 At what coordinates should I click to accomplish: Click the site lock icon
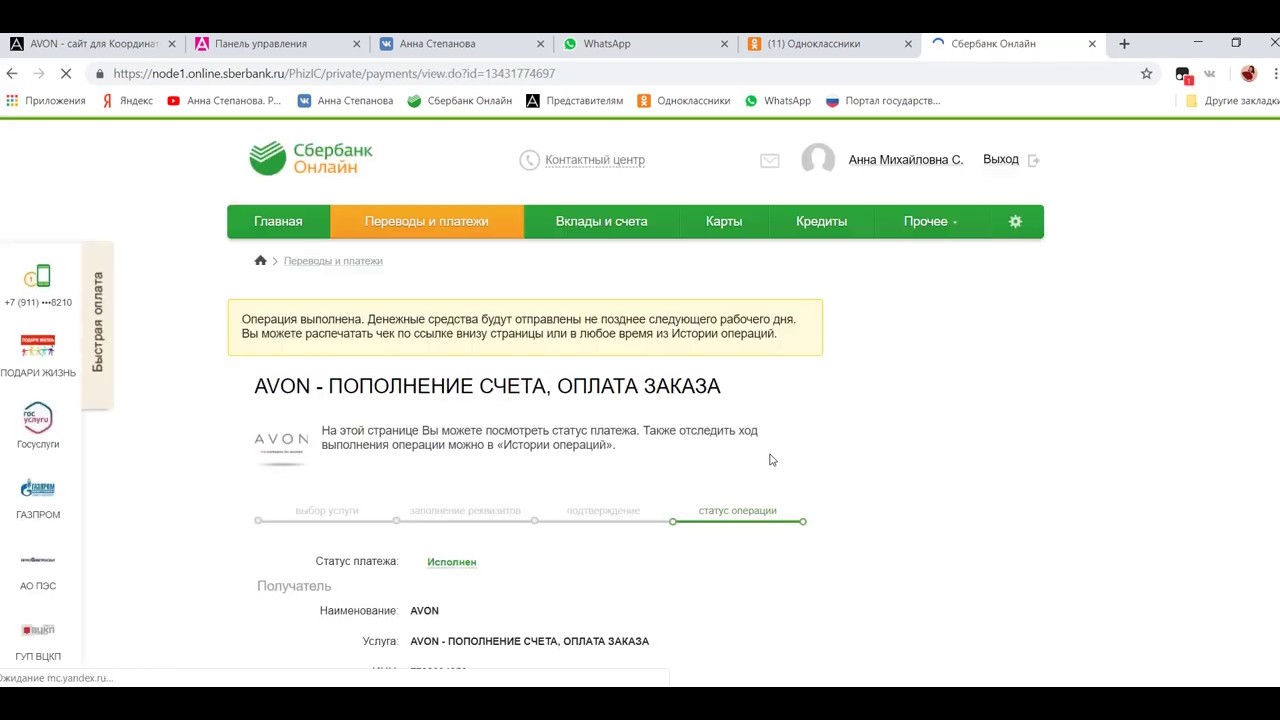[99, 74]
